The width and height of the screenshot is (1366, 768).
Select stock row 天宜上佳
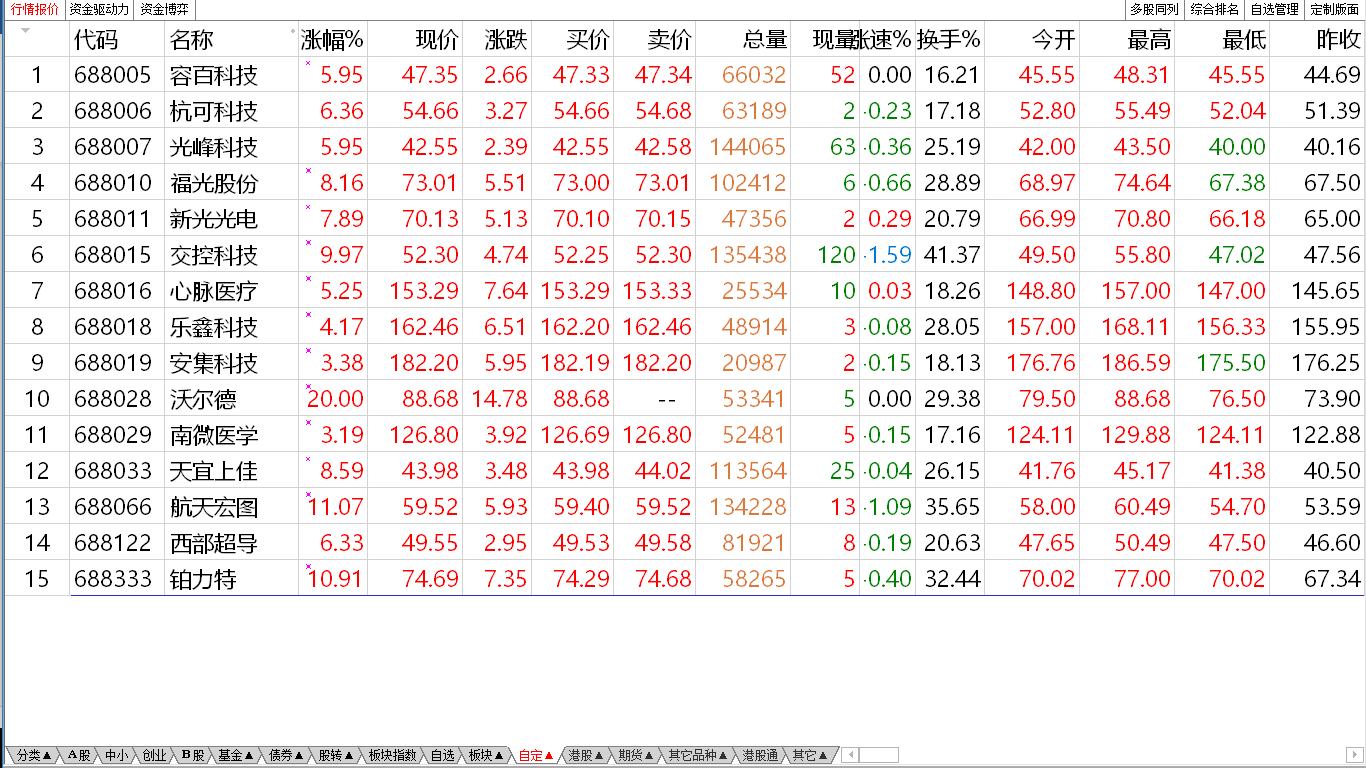coord(683,471)
